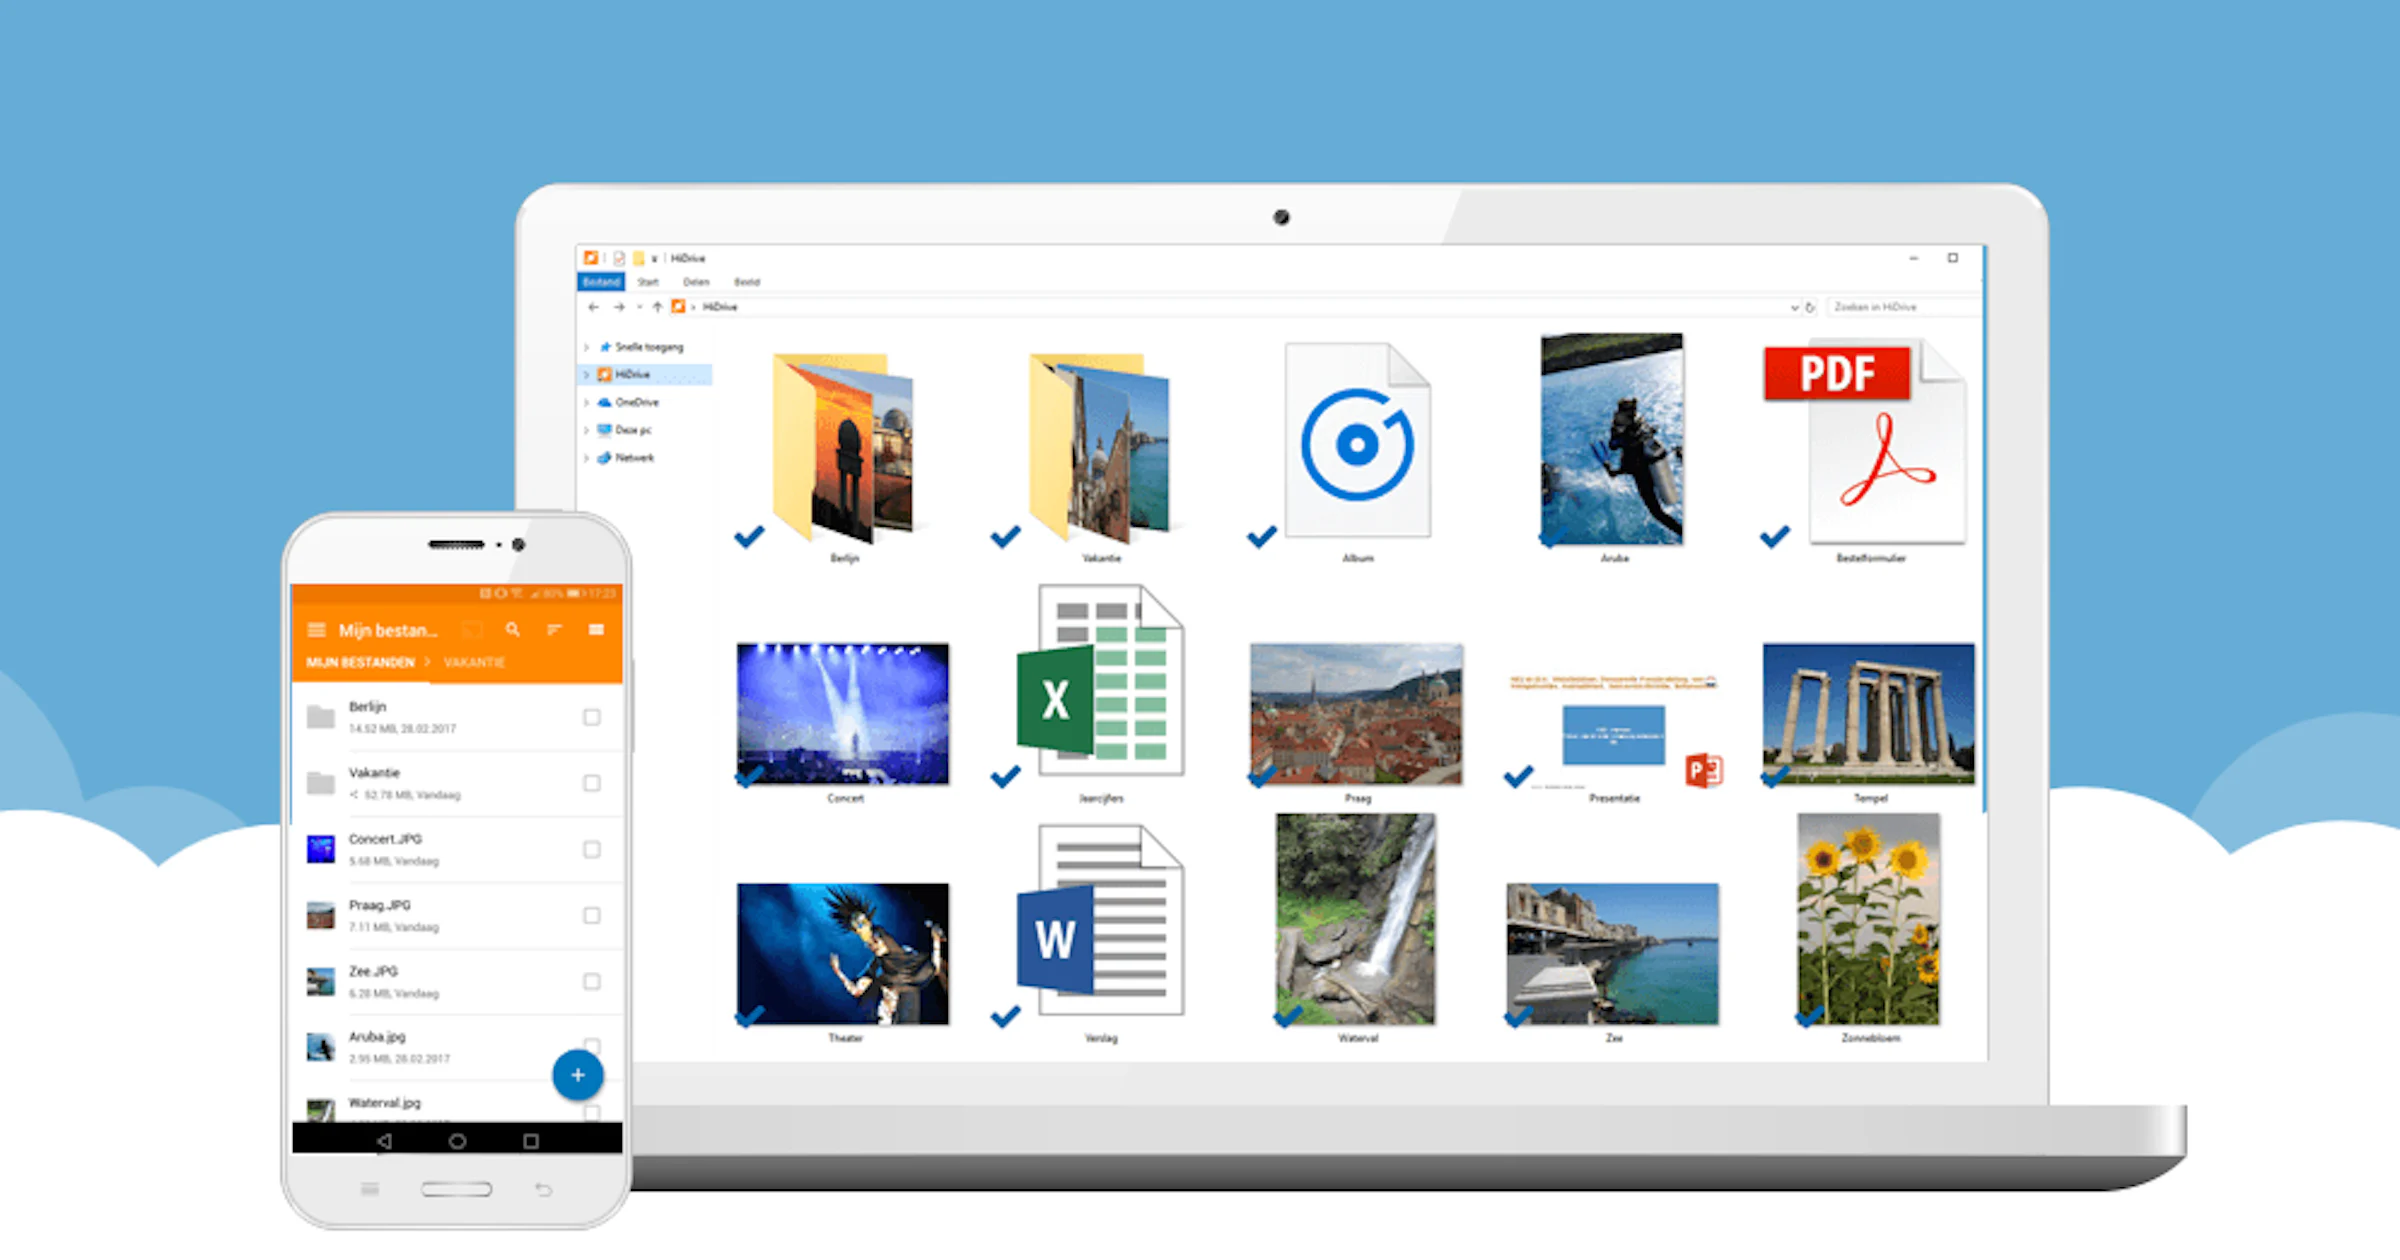
Task: Tap the Android back navigation button
Action: (384, 1141)
